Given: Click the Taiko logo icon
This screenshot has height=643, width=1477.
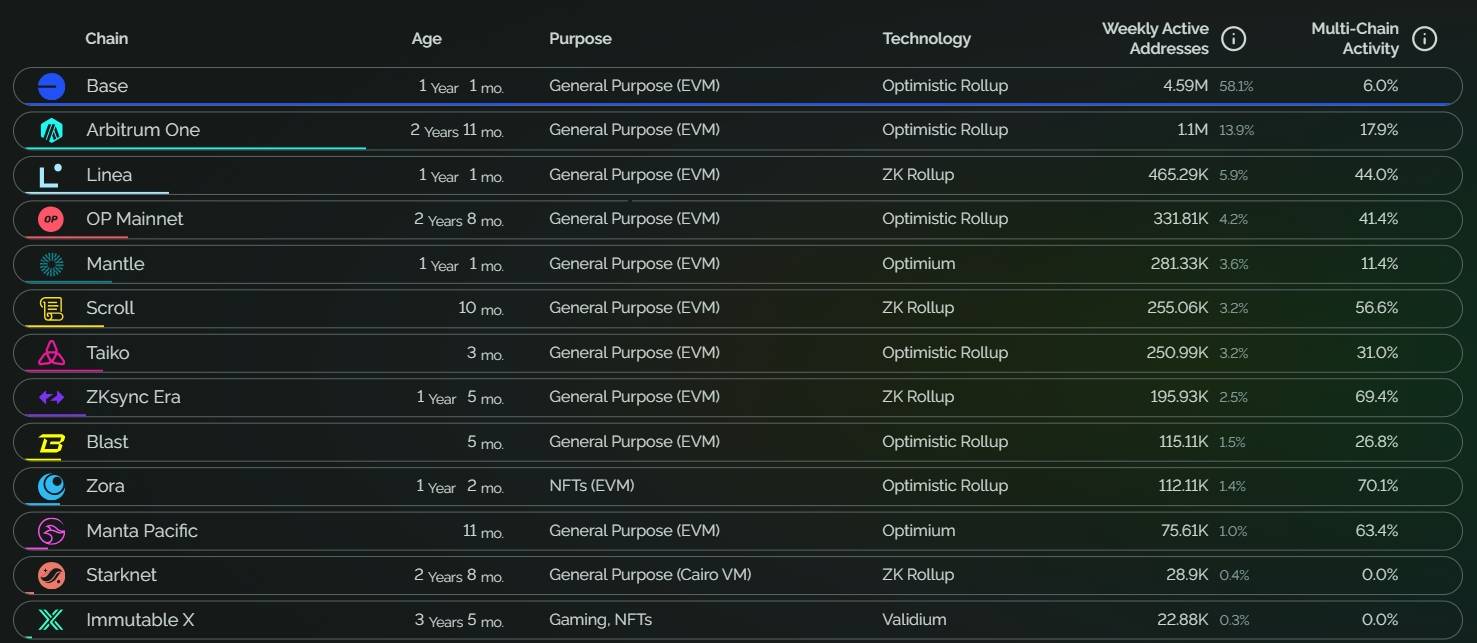Looking at the screenshot, I should point(51,353).
